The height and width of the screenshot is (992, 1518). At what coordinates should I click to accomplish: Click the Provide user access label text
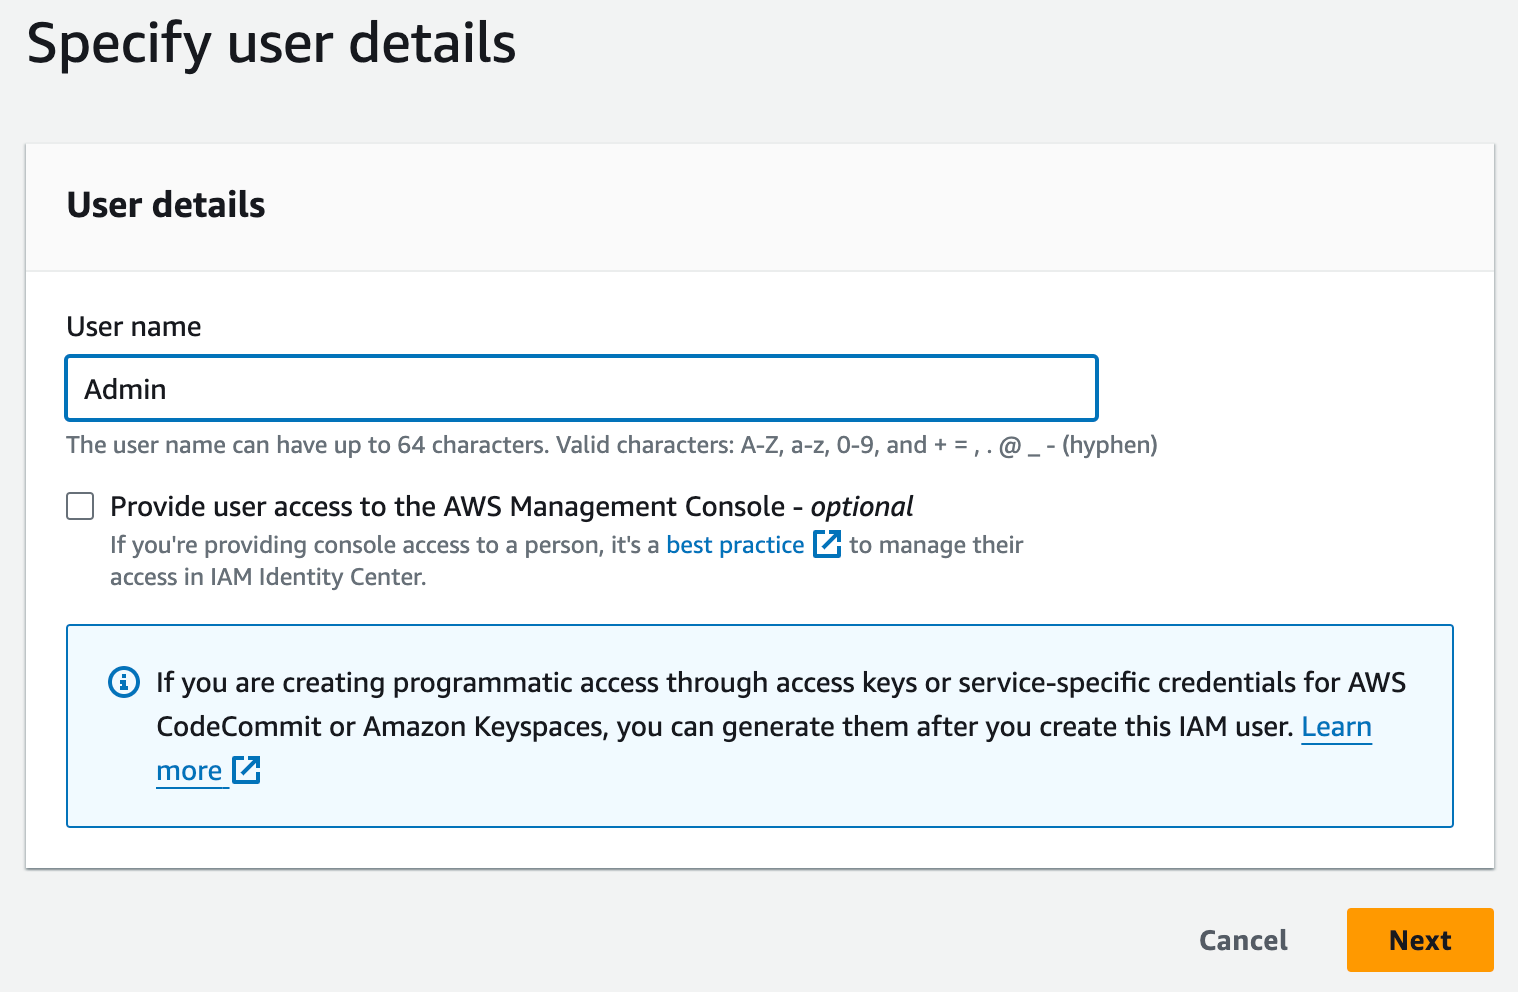tap(447, 507)
